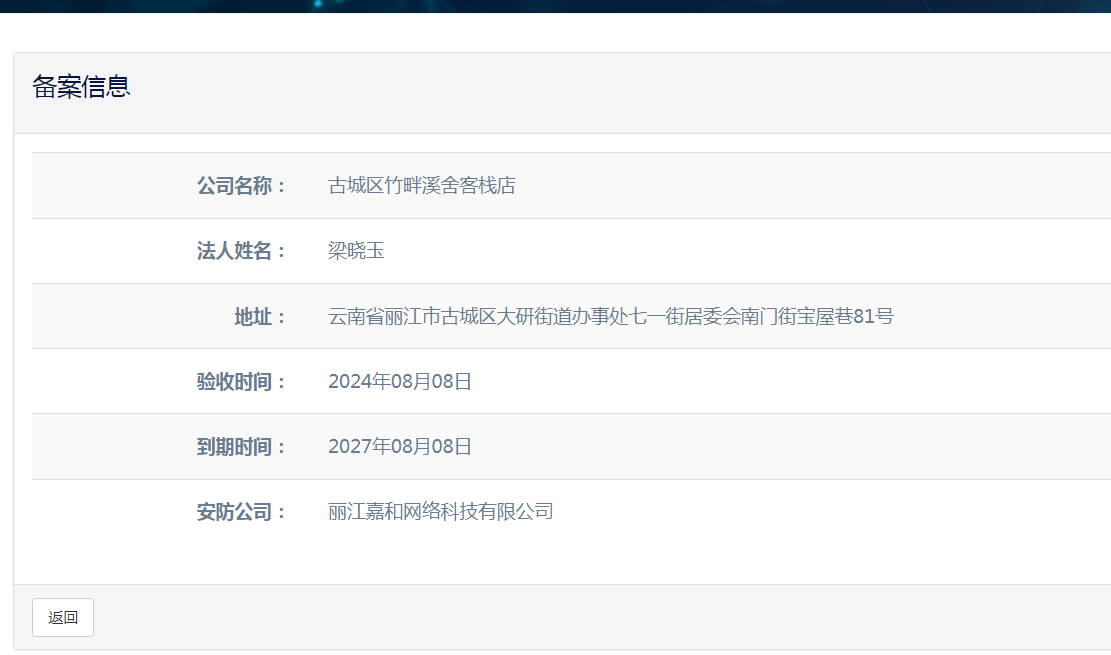Click the dark banner at page top
1111x655 pixels.
click(x=555, y=6)
